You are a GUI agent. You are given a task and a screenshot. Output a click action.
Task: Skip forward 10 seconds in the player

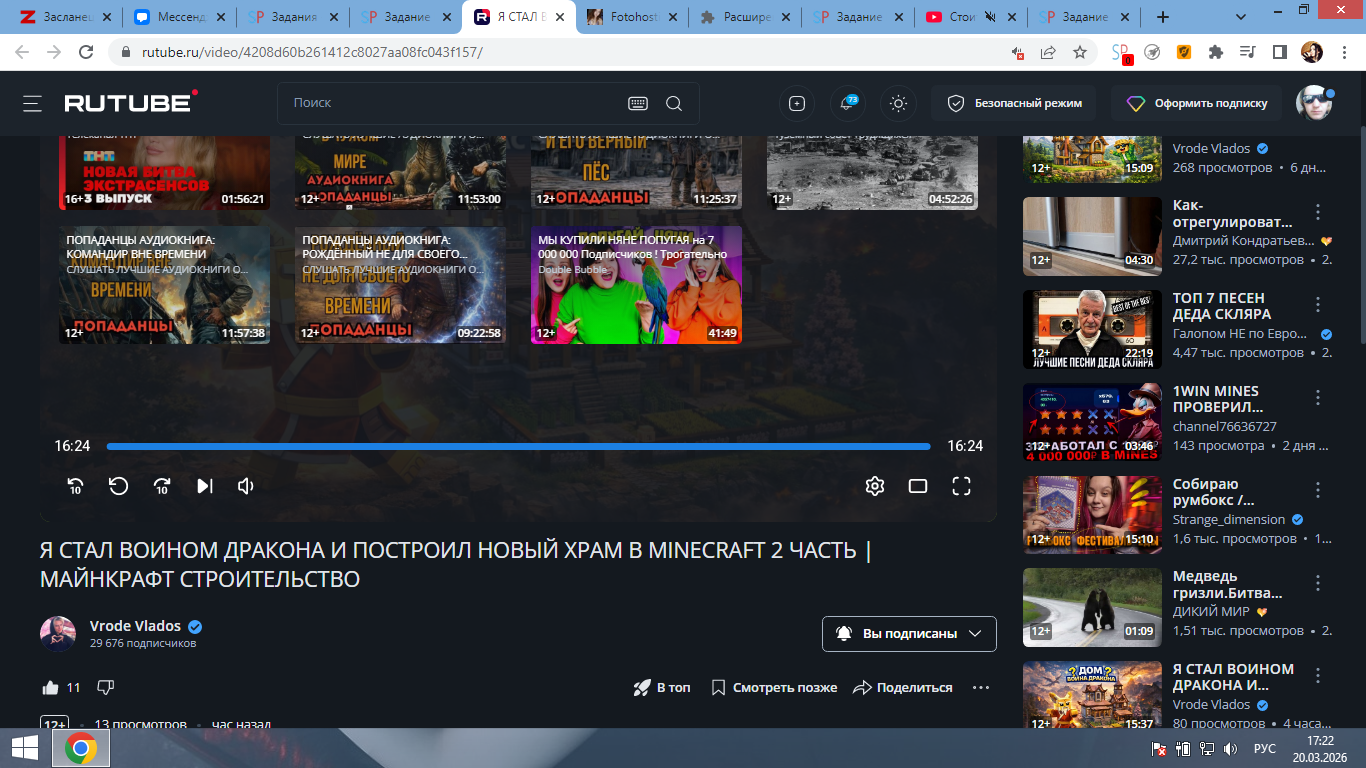[162, 486]
